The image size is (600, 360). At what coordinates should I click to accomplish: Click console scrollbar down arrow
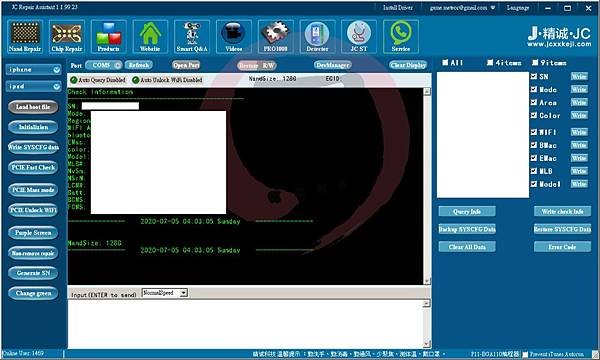coord(427,281)
